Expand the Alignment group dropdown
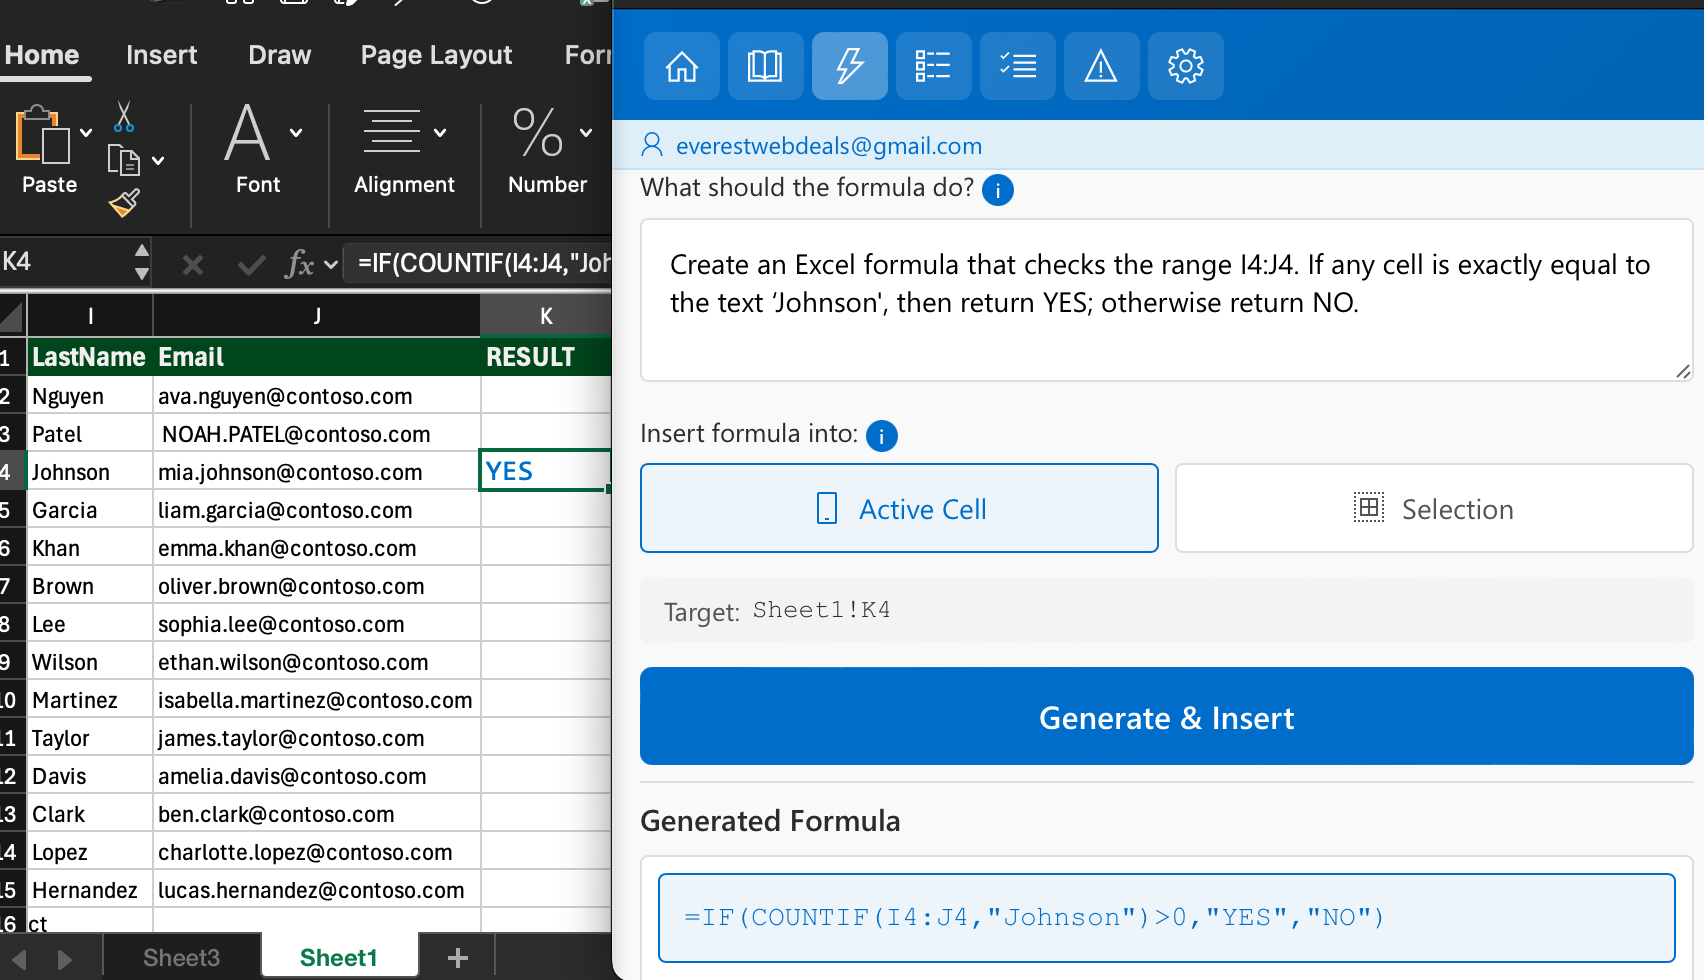The image size is (1704, 980). point(440,133)
